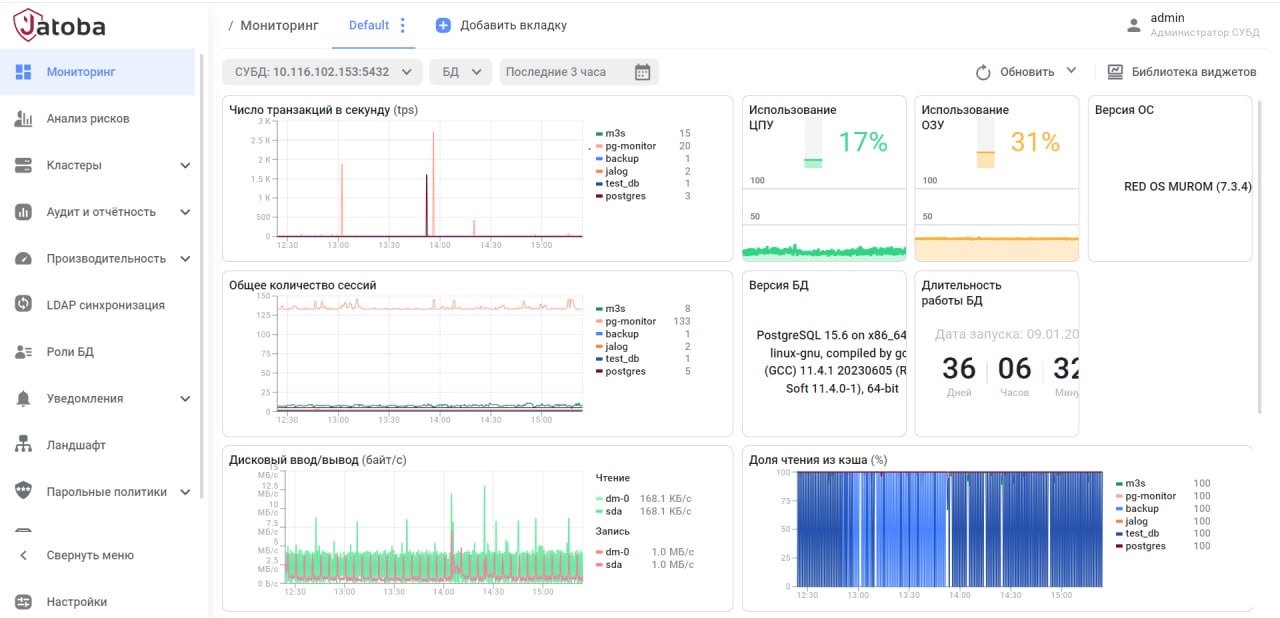Click the admin user avatar icon
This screenshot has width=1280, height=618.
tap(1133, 25)
